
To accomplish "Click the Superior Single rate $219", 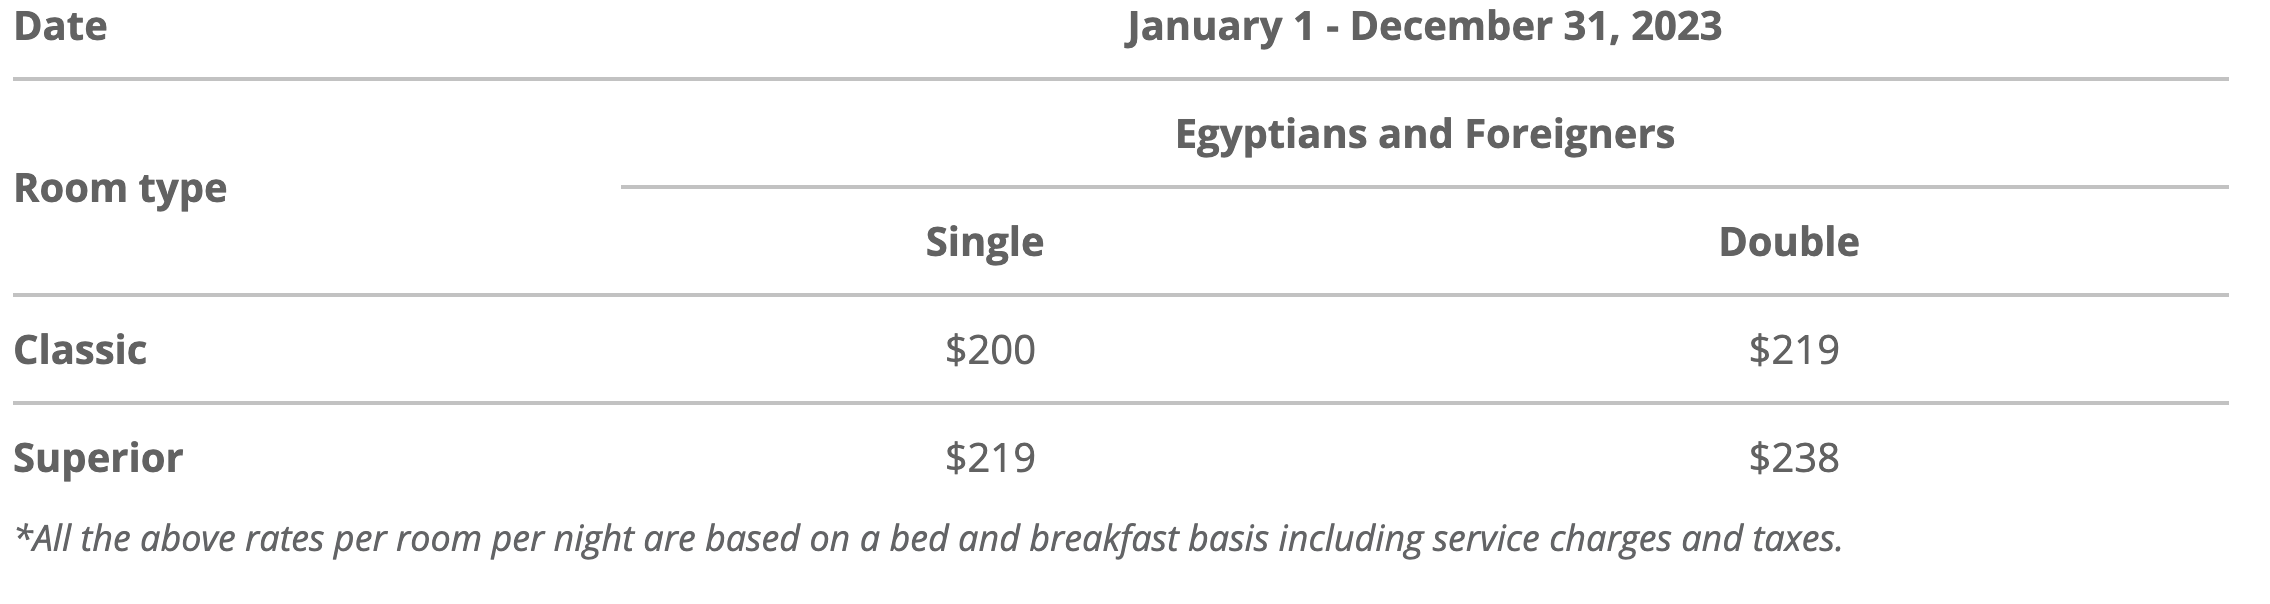I will click(990, 458).
